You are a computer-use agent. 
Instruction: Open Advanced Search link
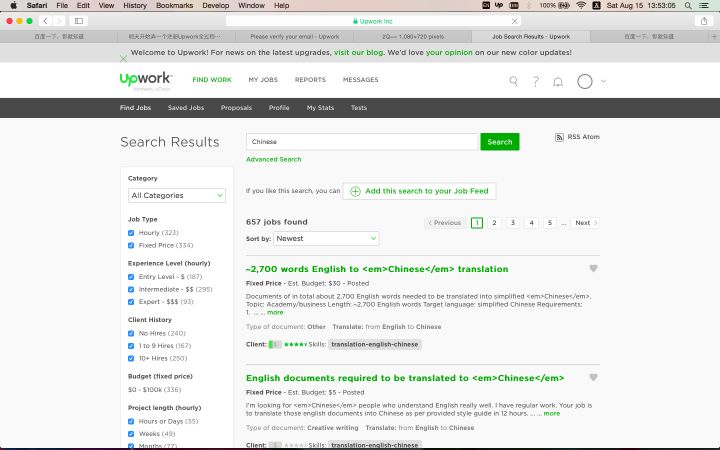point(274,159)
